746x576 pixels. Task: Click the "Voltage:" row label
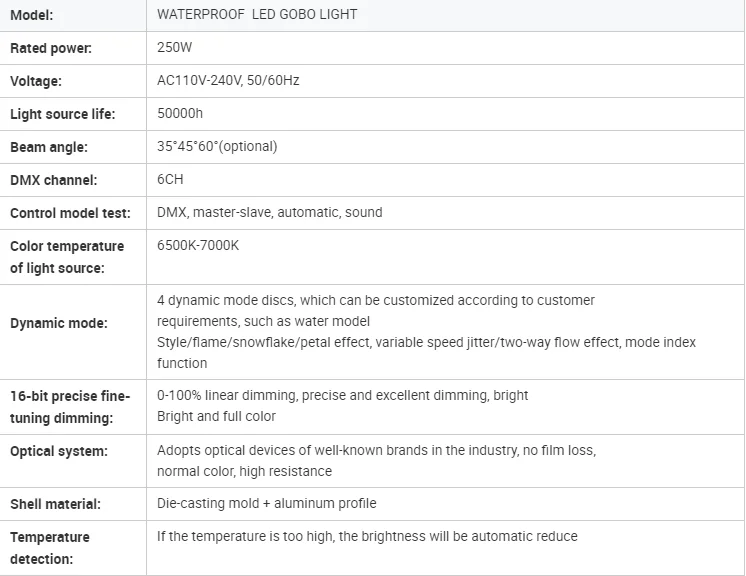point(36,81)
